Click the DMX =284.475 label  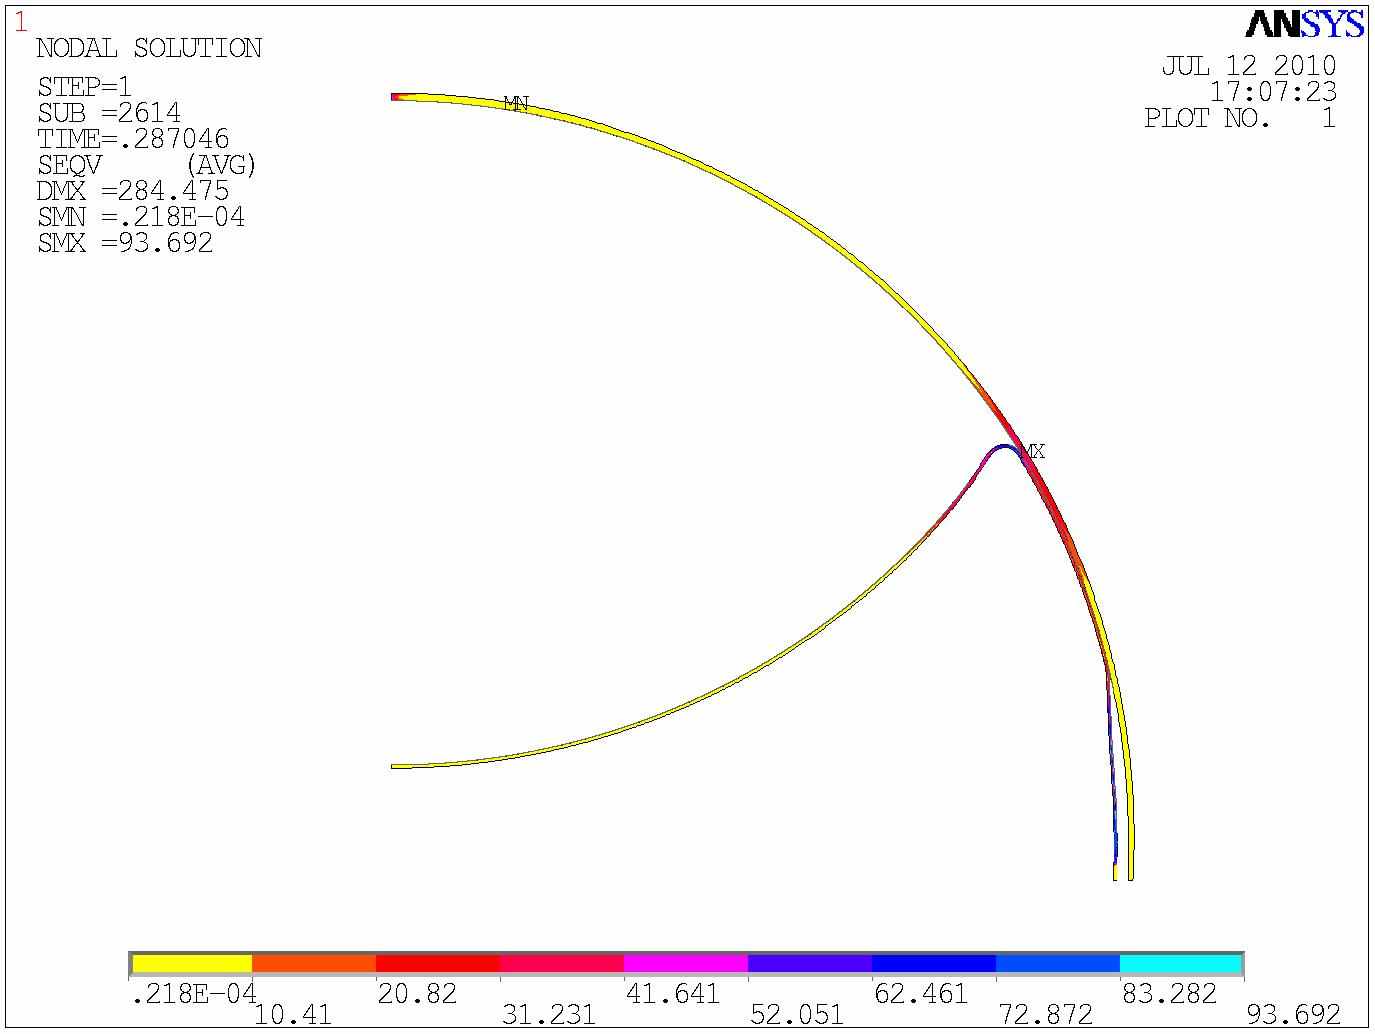133,191
